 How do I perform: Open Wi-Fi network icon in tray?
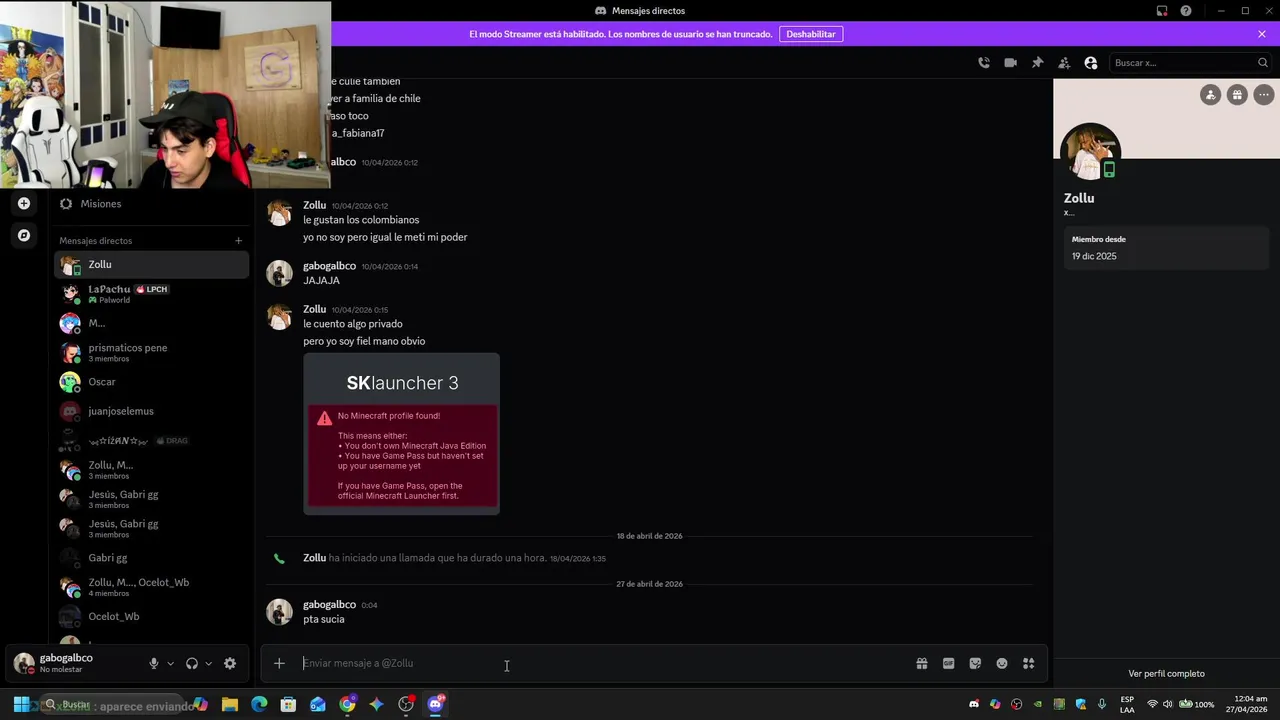[1152, 704]
